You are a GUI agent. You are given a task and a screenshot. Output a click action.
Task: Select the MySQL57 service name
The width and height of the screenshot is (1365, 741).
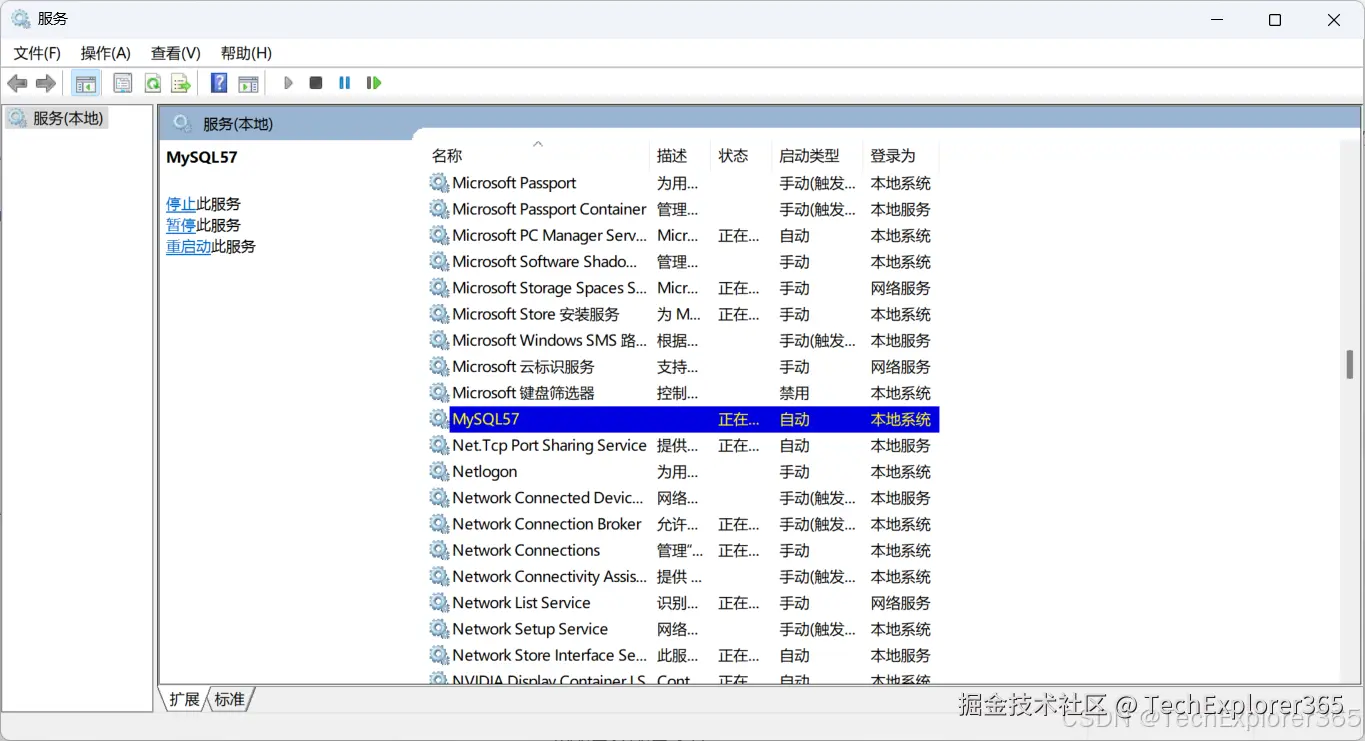click(486, 419)
